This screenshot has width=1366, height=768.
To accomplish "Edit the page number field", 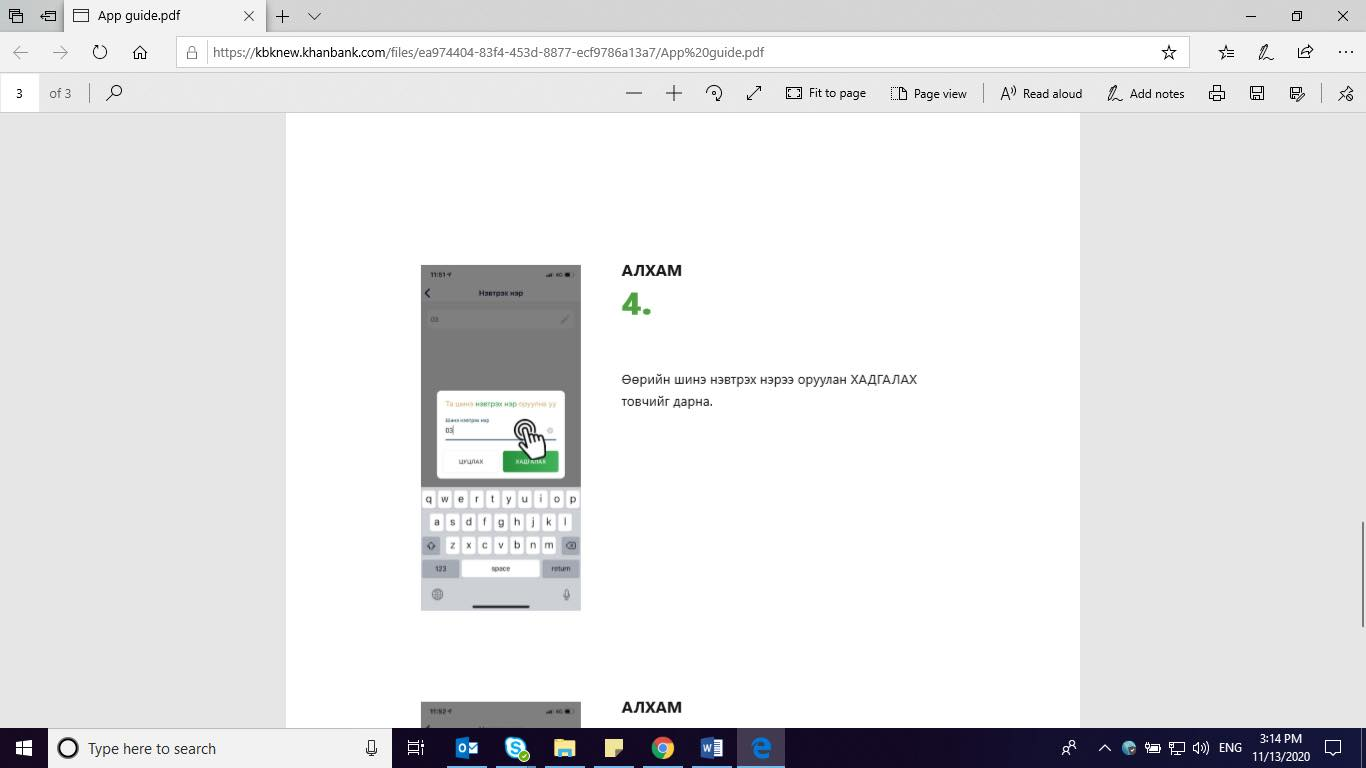I will point(19,93).
